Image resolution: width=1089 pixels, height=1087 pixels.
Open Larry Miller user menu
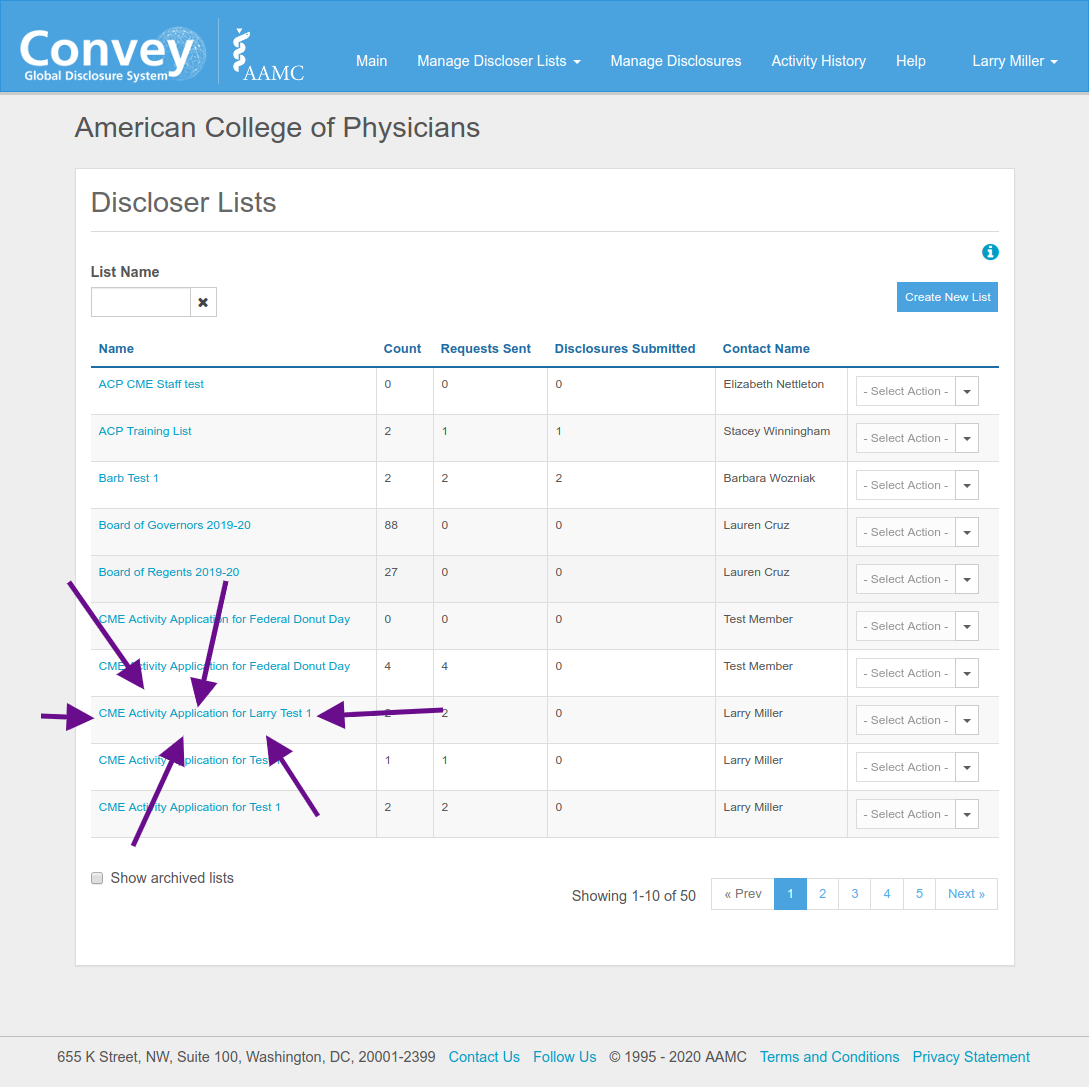coord(1015,61)
